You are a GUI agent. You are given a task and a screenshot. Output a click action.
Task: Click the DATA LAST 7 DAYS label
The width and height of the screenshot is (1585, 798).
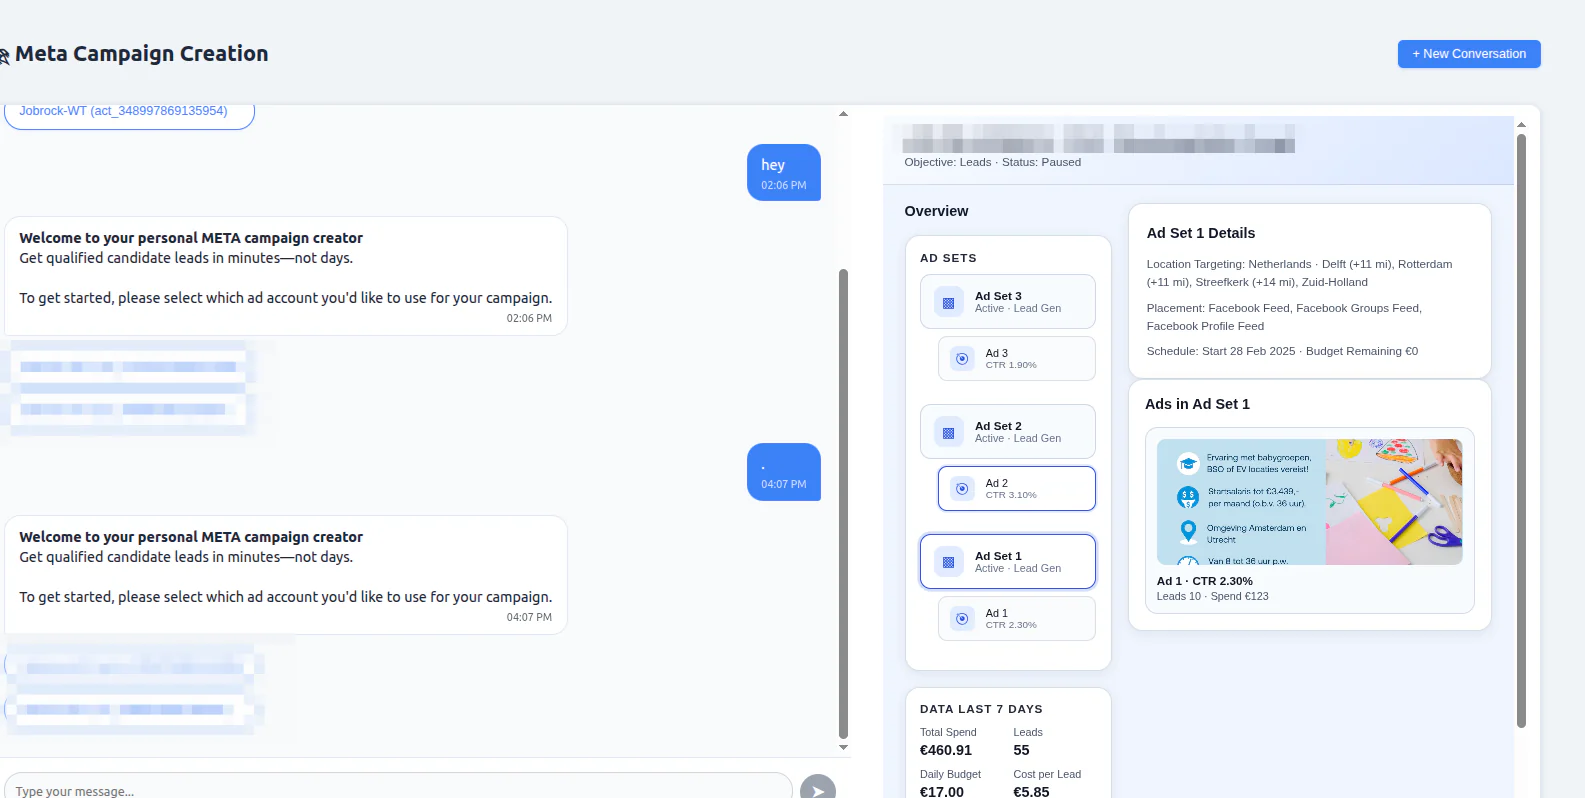(981, 709)
